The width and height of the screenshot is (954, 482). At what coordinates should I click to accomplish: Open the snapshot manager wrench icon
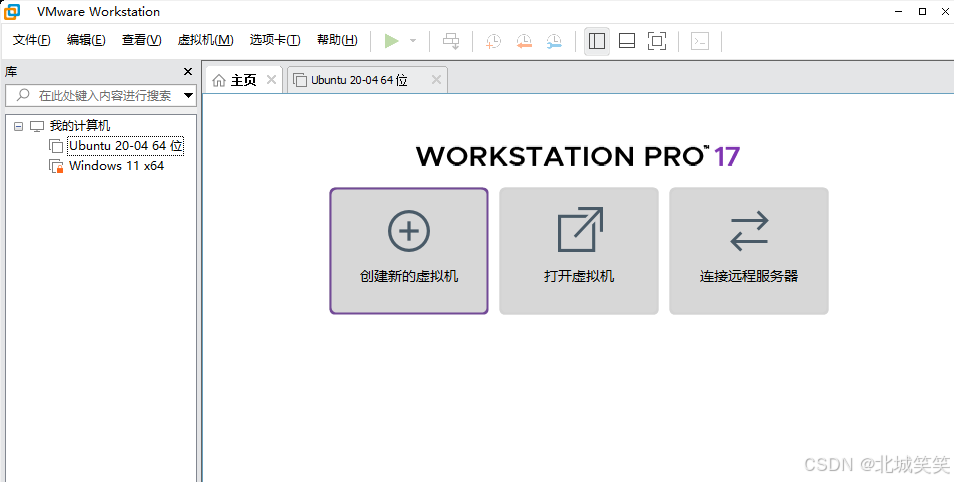(554, 41)
